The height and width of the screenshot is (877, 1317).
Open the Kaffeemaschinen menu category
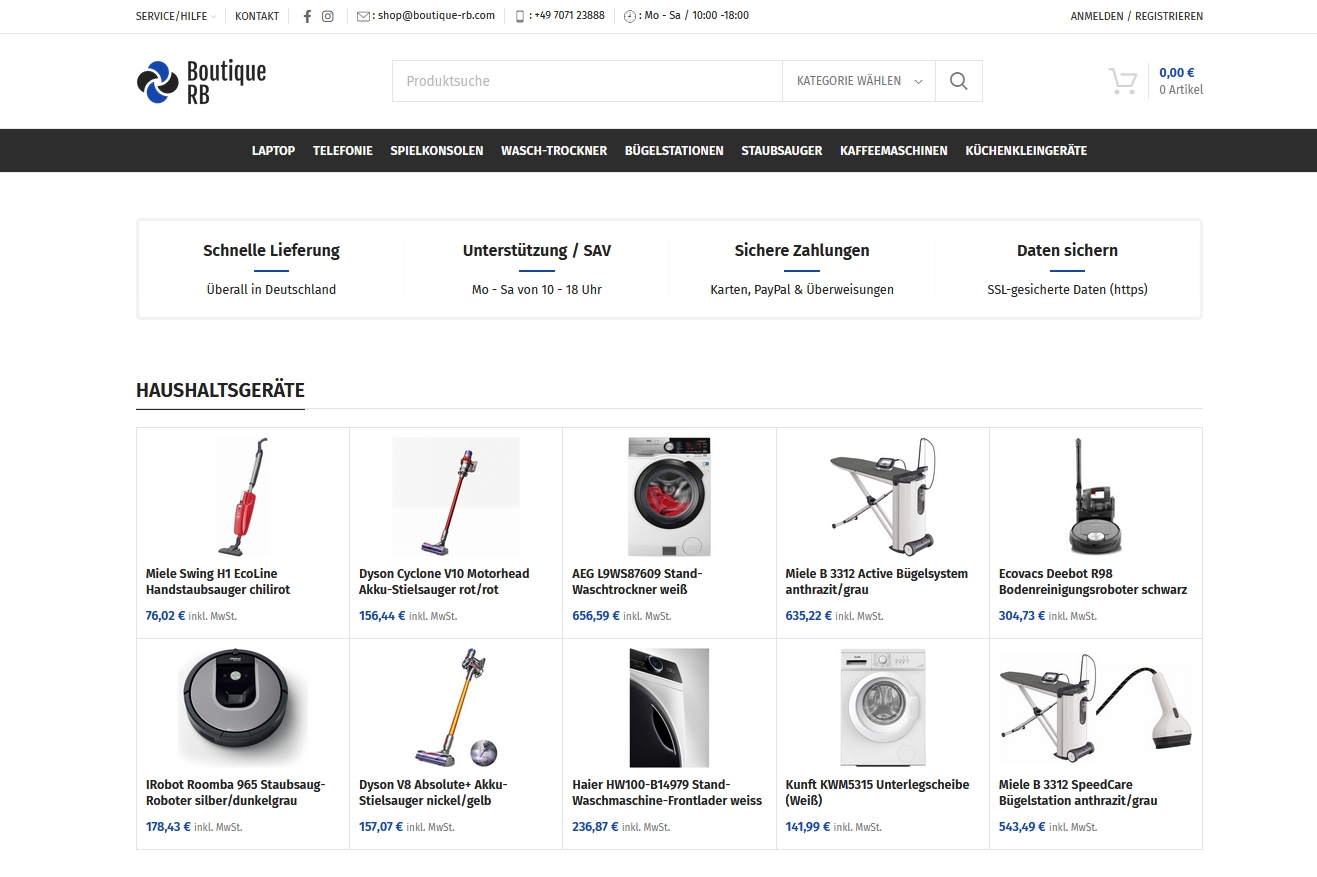coord(894,151)
